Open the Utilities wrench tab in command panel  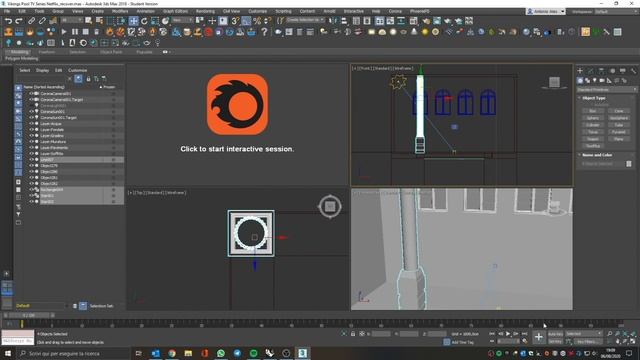(x=633, y=71)
